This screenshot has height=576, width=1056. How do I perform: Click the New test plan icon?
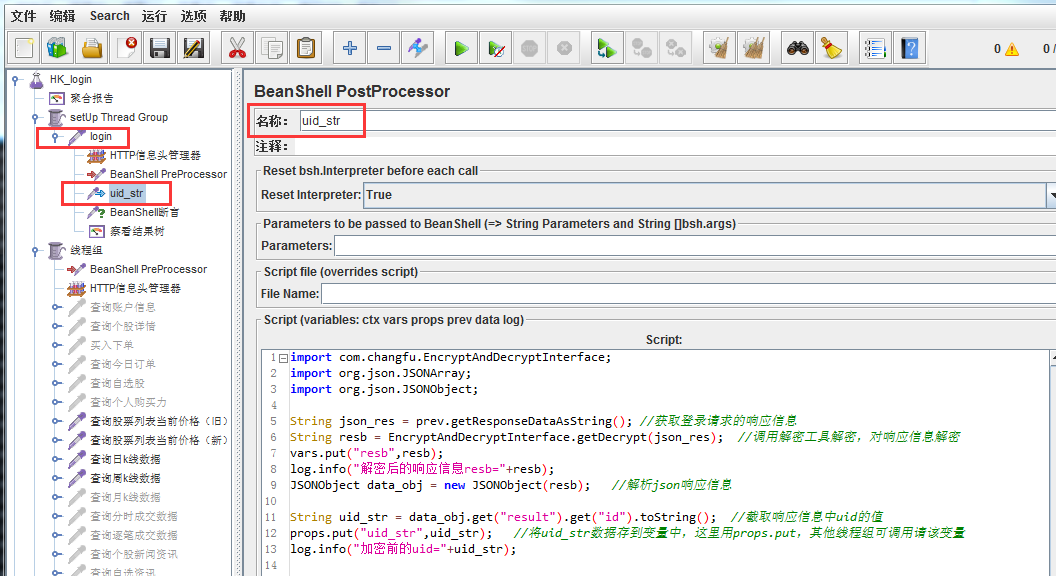[x=24, y=48]
